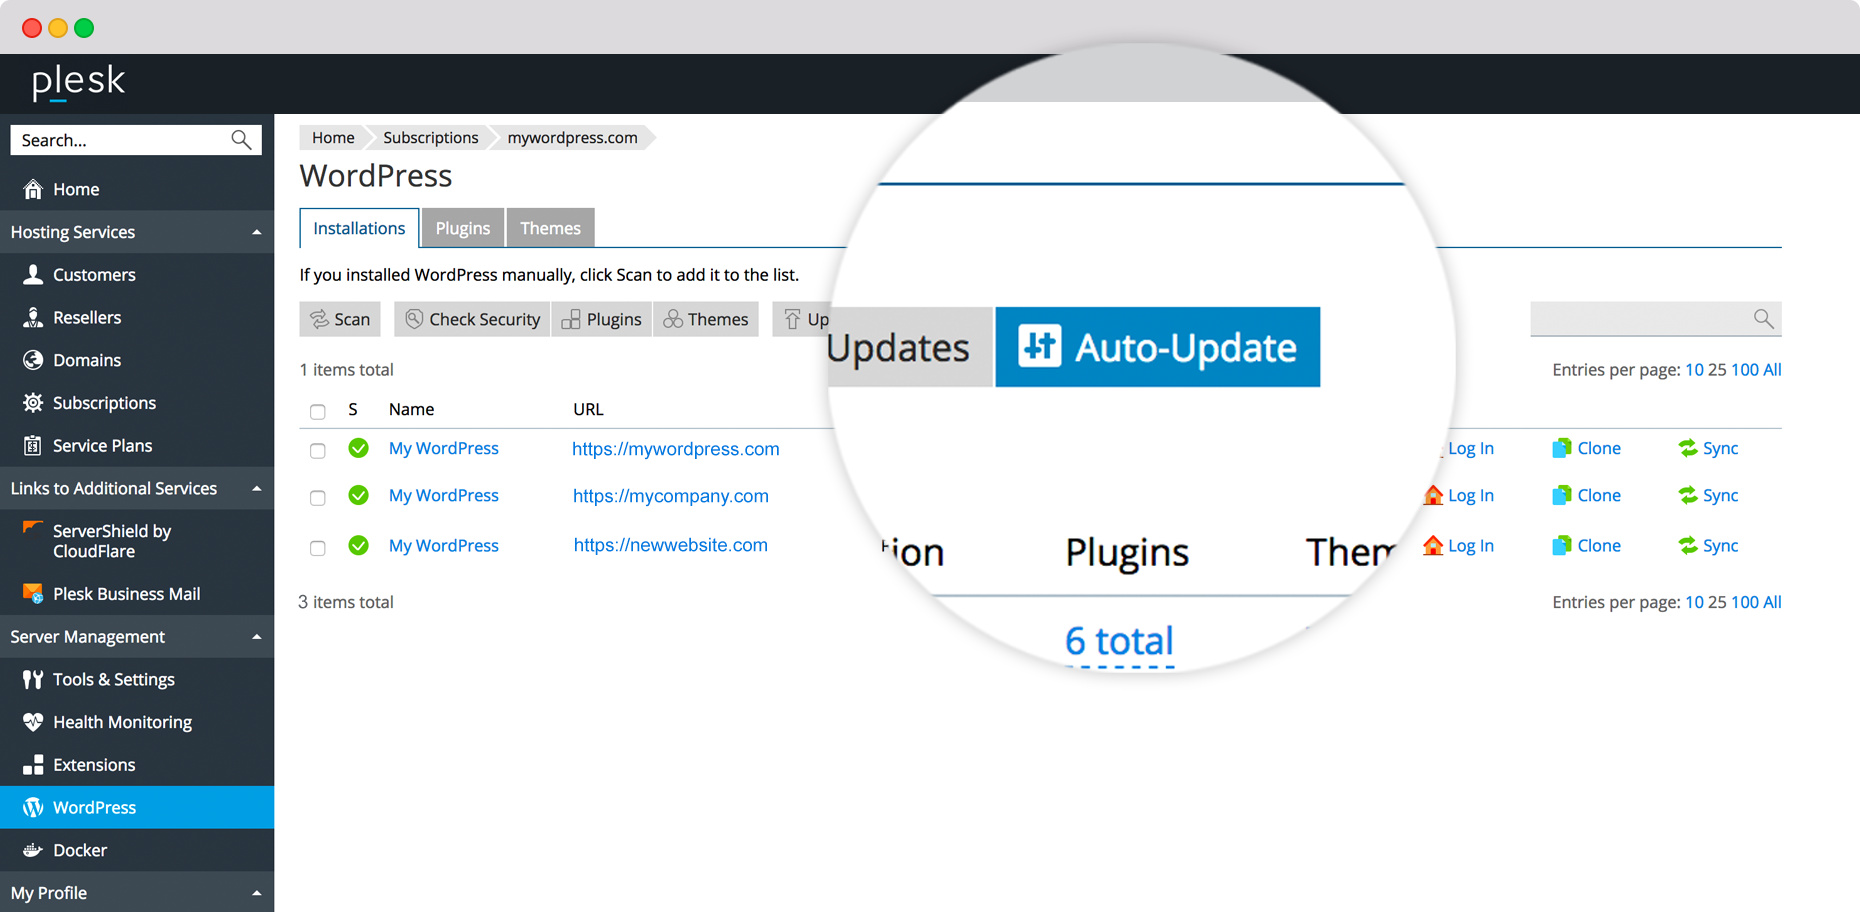This screenshot has width=1860, height=912.
Task: Check the box for mywordpress.com row
Action: click(318, 451)
